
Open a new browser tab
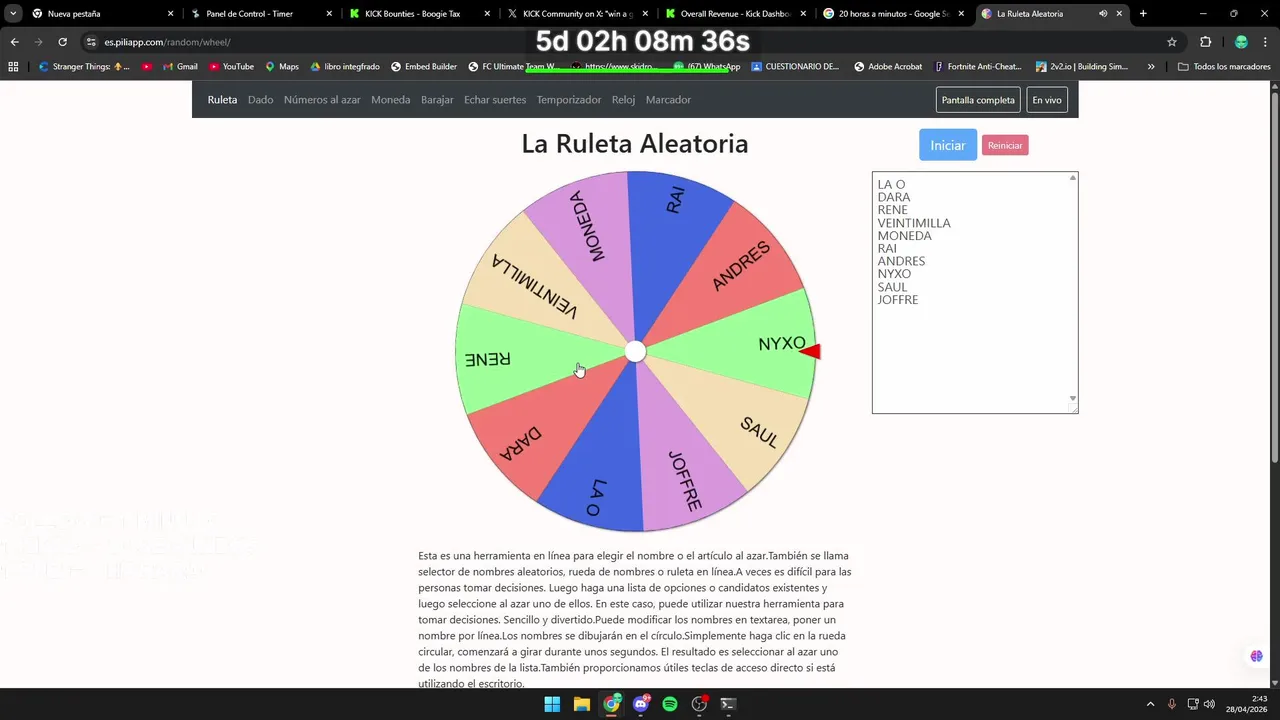tap(1143, 14)
